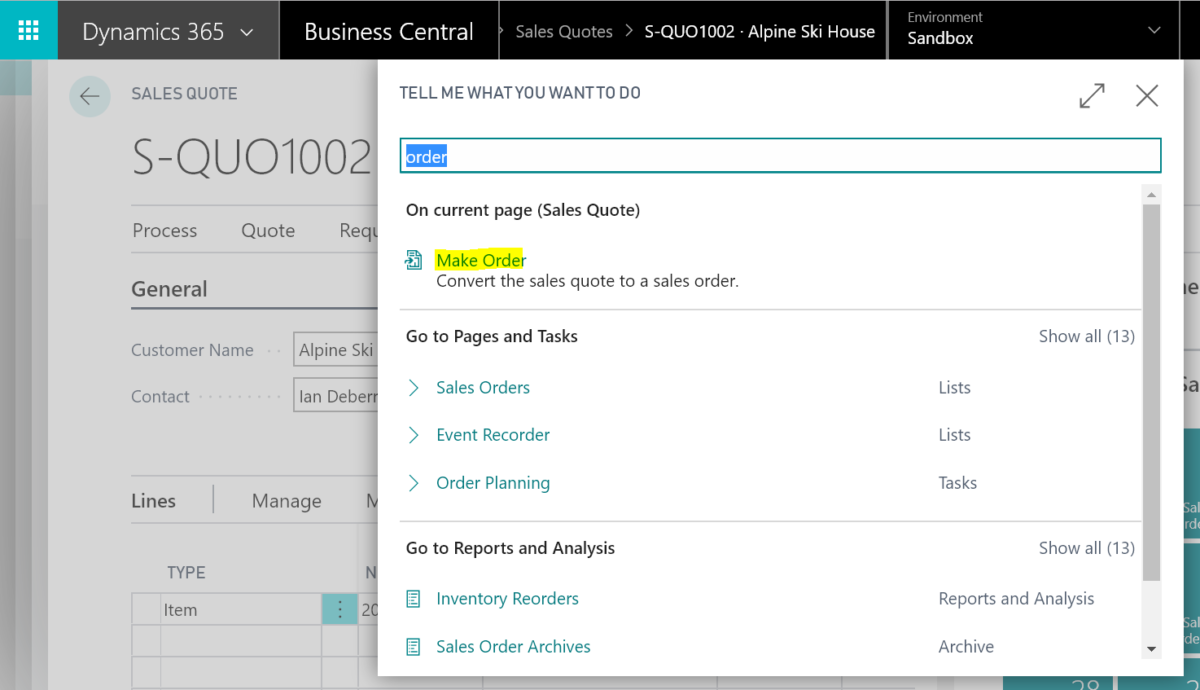Click the 'On current page (Sales Quote)' heading
1200x690 pixels.
pyautogui.click(x=523, y=210)
